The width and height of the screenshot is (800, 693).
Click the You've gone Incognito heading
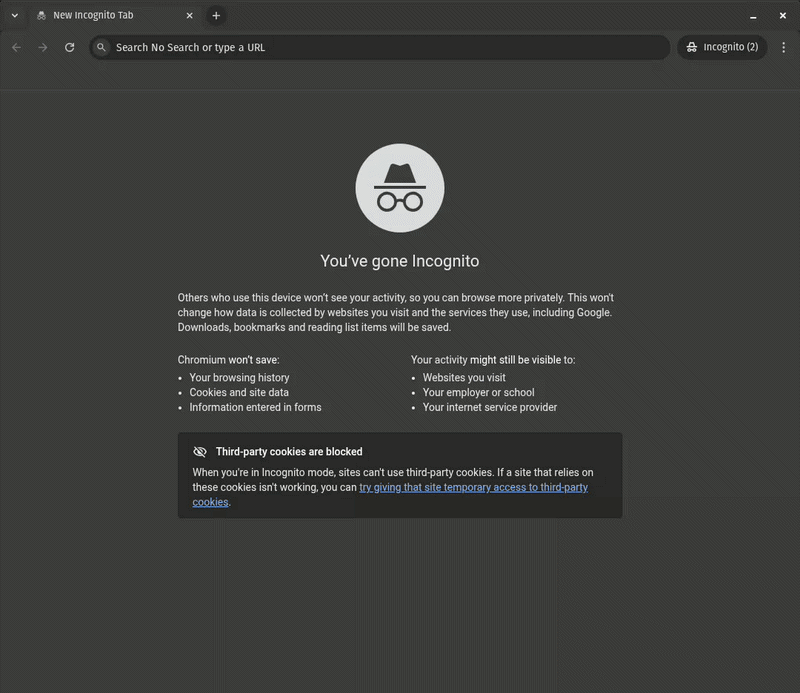(399, 260)
